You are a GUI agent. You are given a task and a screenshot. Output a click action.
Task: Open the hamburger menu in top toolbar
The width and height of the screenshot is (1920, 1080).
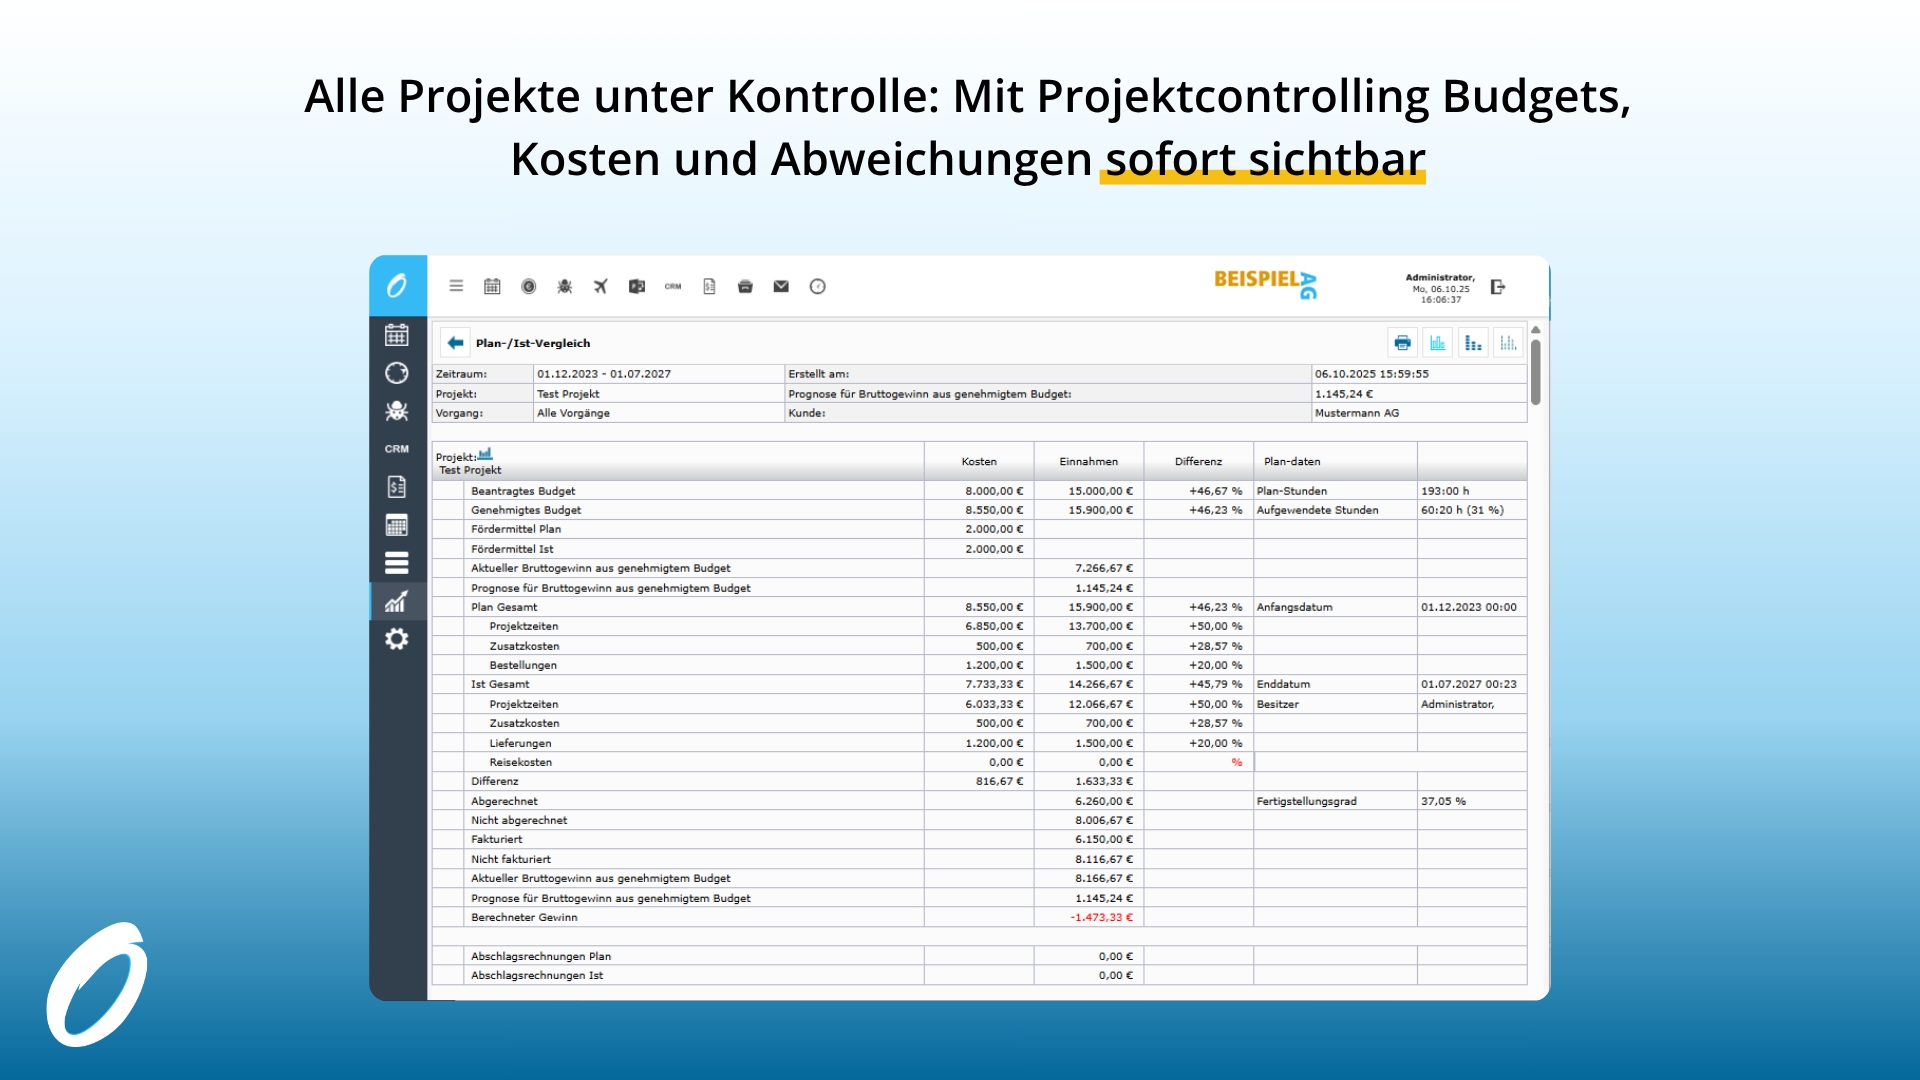pyautogui.click(x=456, y=286)
